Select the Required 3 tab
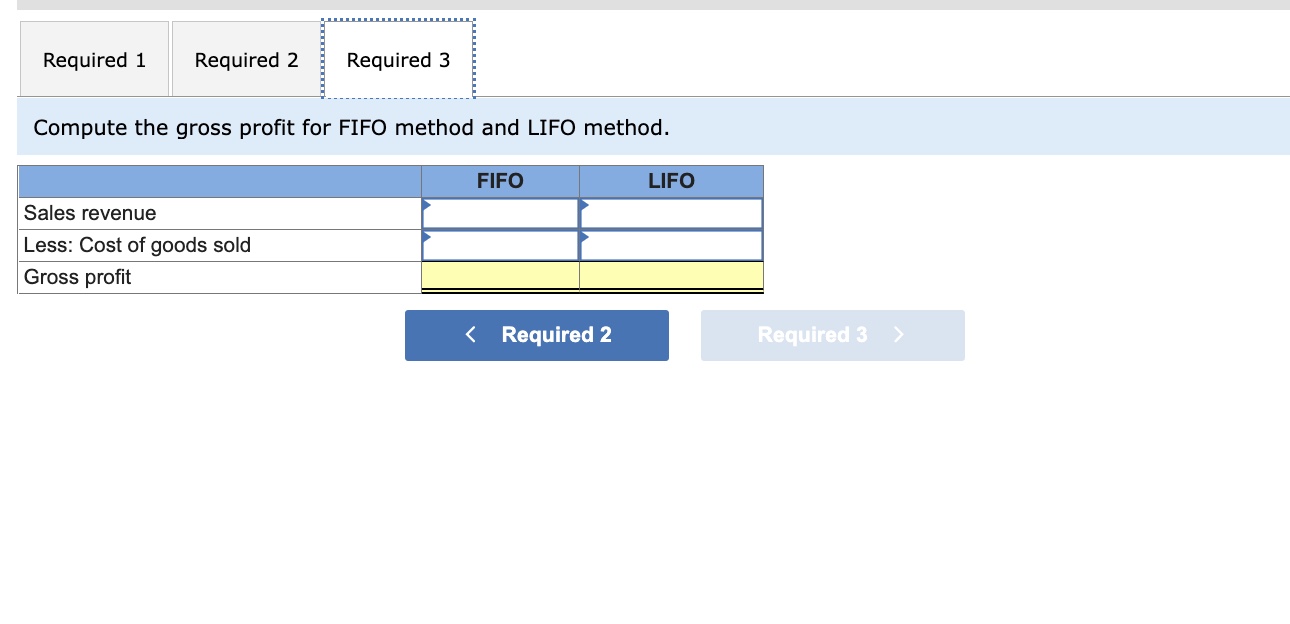This screenshot has width=1290, height=624. pyautogui.click(x=398, y=60)
